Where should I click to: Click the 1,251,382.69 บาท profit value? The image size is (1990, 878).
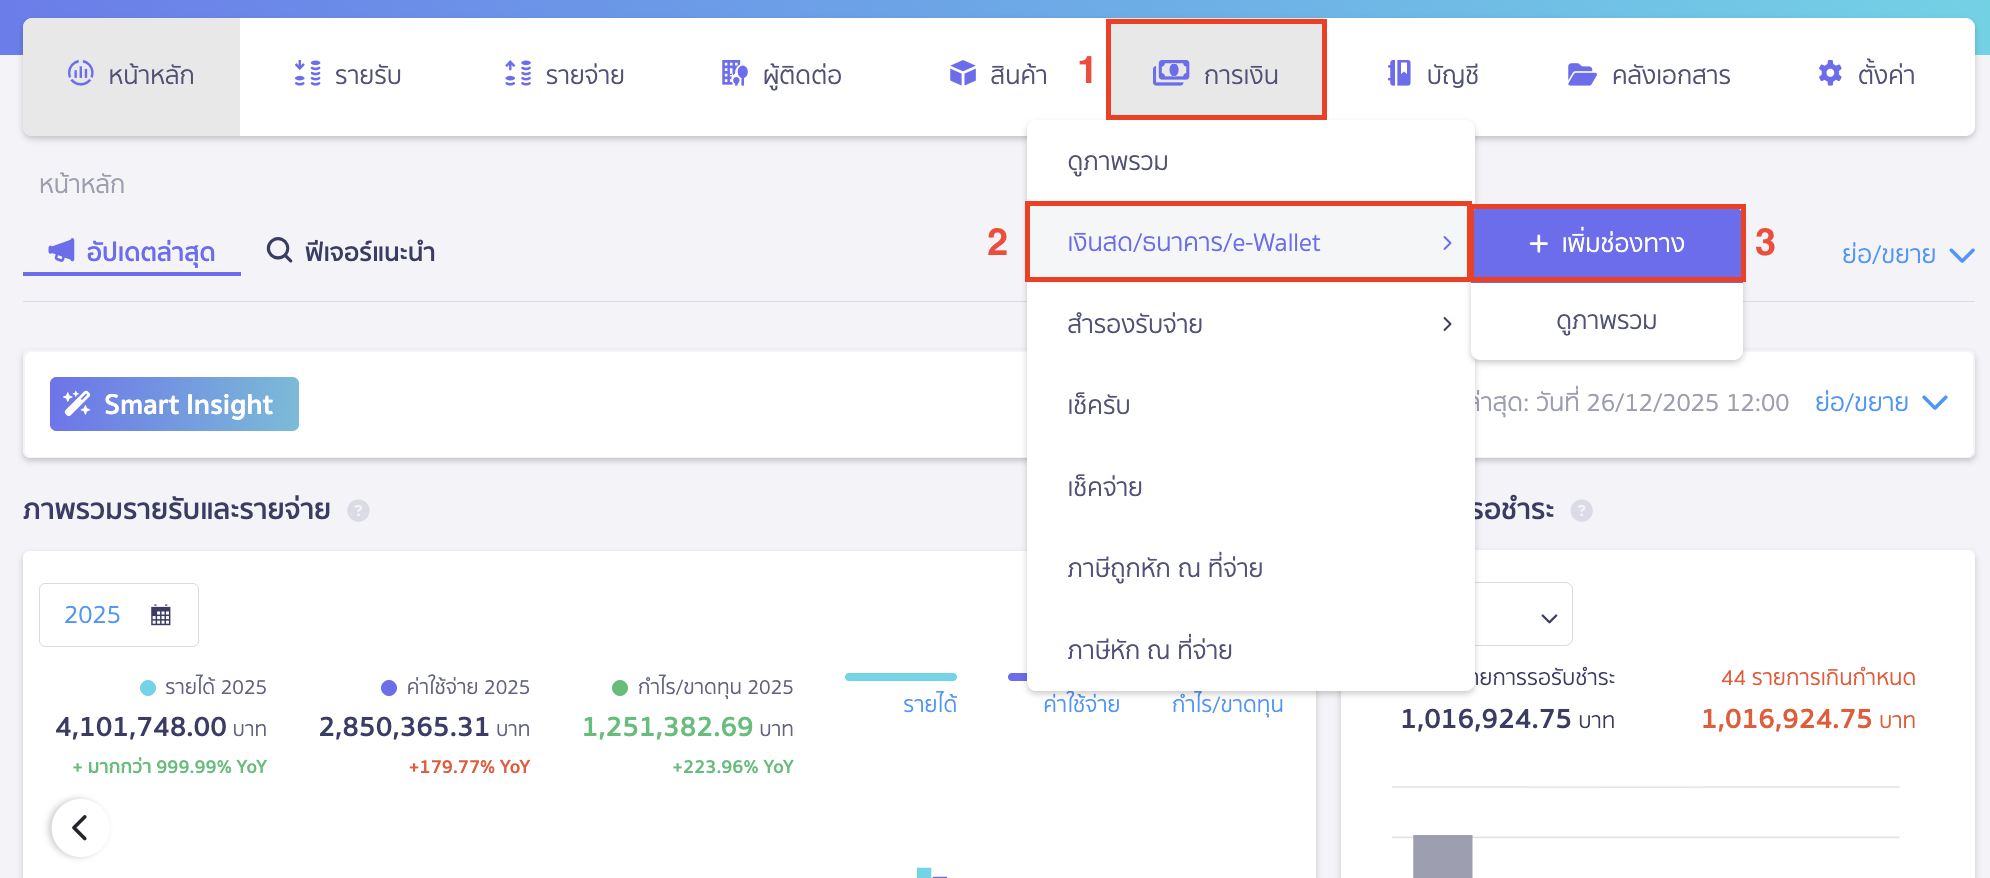(688, 727)
